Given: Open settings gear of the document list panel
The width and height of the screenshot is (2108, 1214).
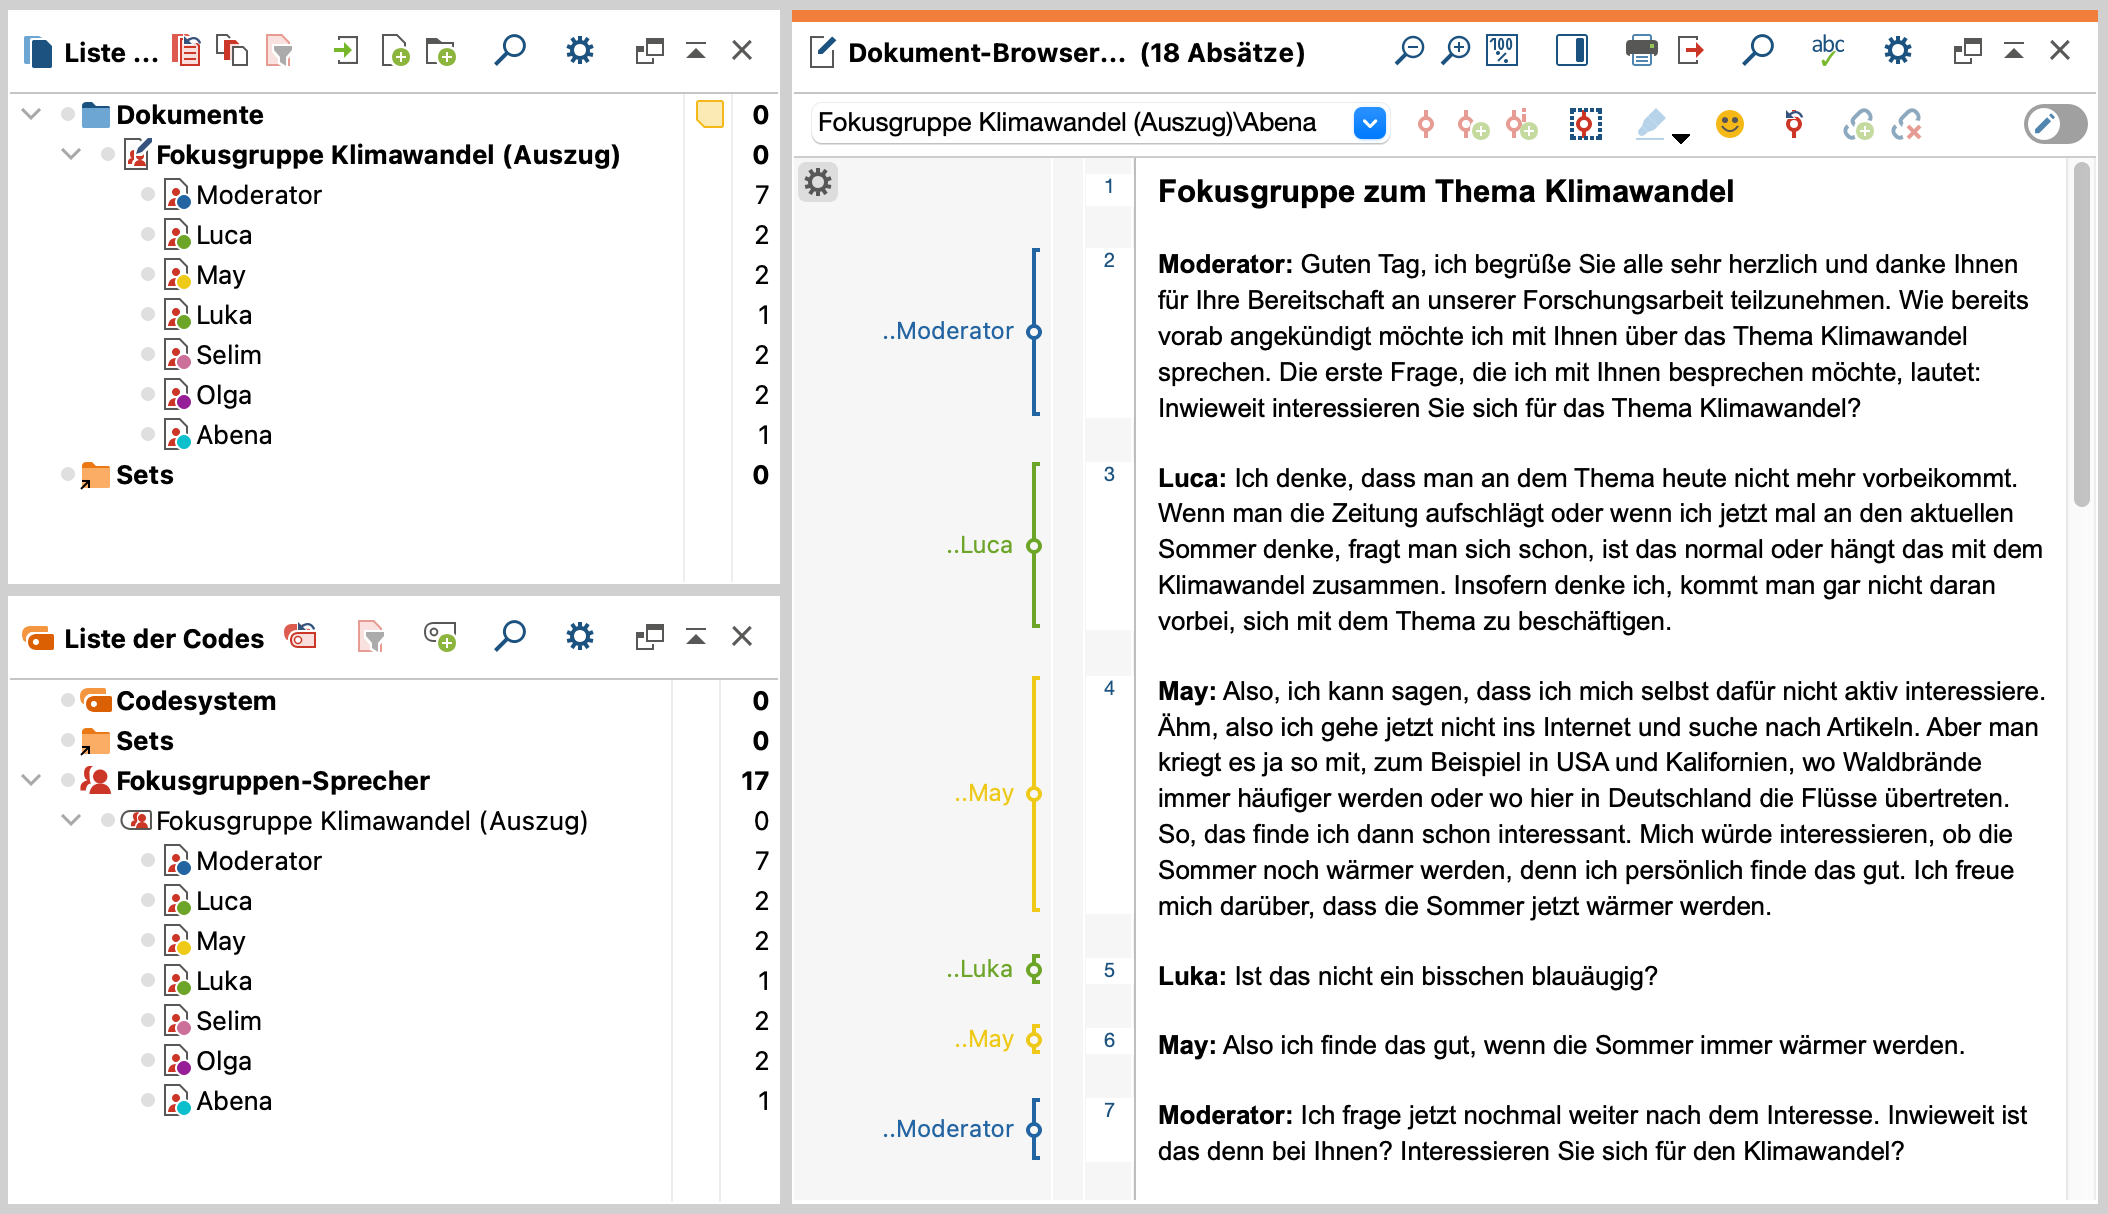Looking at the screenshot, I should 580,50.
